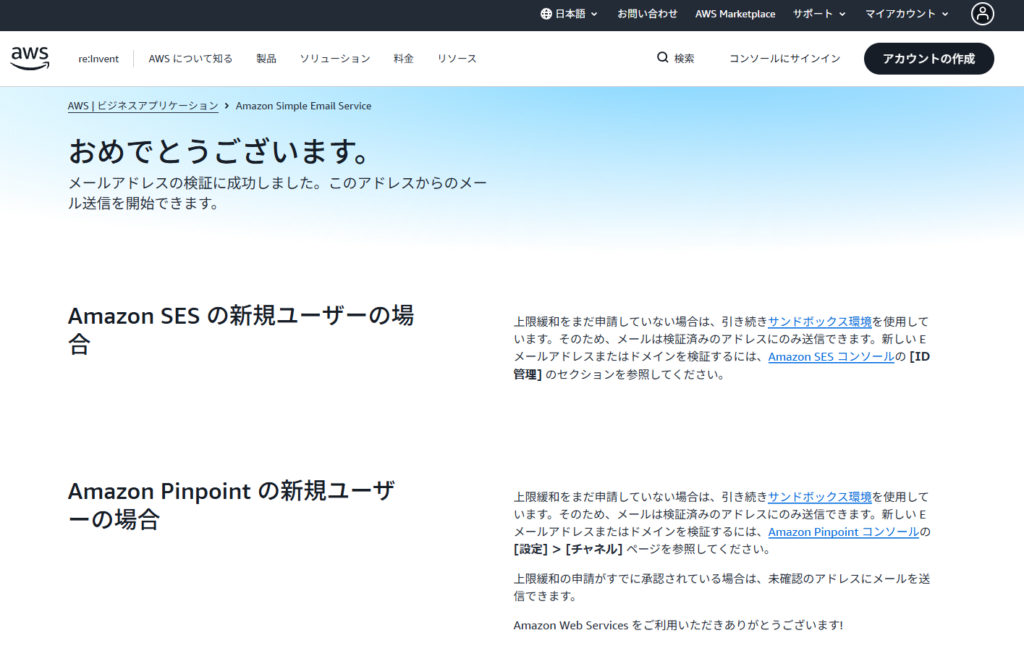The height and width of the screenshot is (646, 1024).
Task: Click Amazon Web Services をご利用いただきありがとうございます text
Action: [678, 625]
